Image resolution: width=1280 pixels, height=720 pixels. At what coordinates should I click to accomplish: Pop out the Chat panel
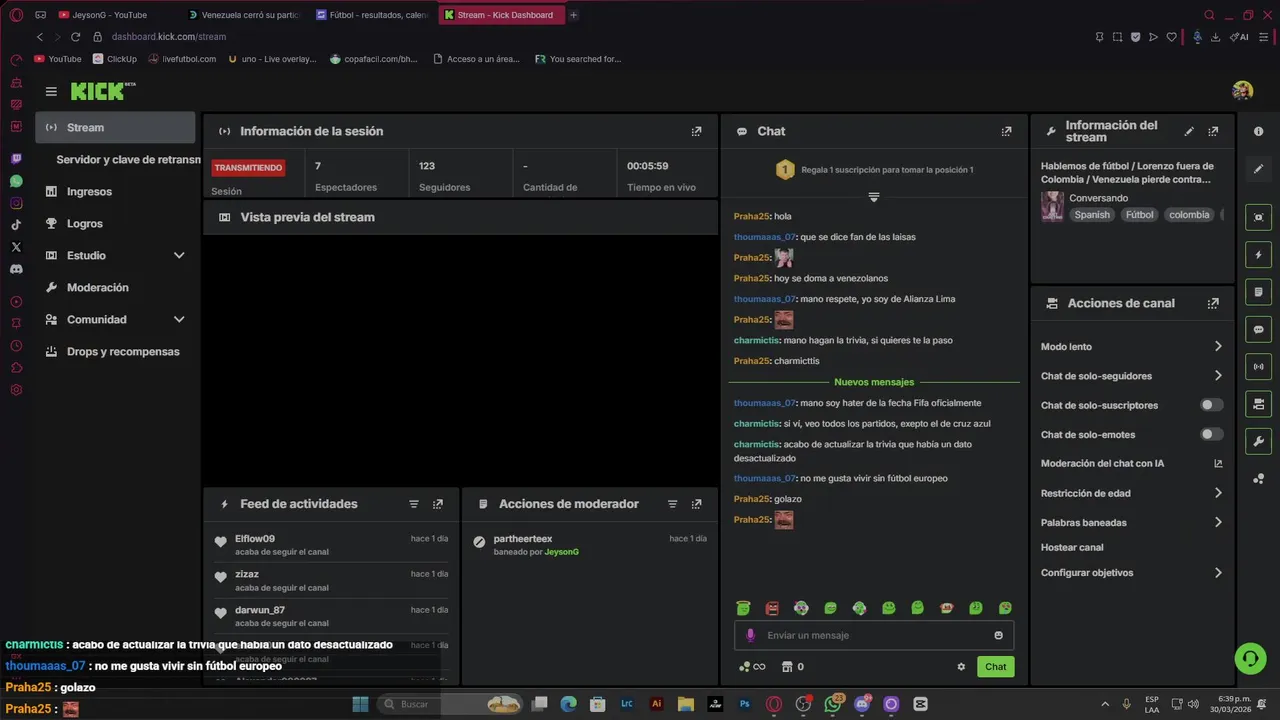[1006, 131]
